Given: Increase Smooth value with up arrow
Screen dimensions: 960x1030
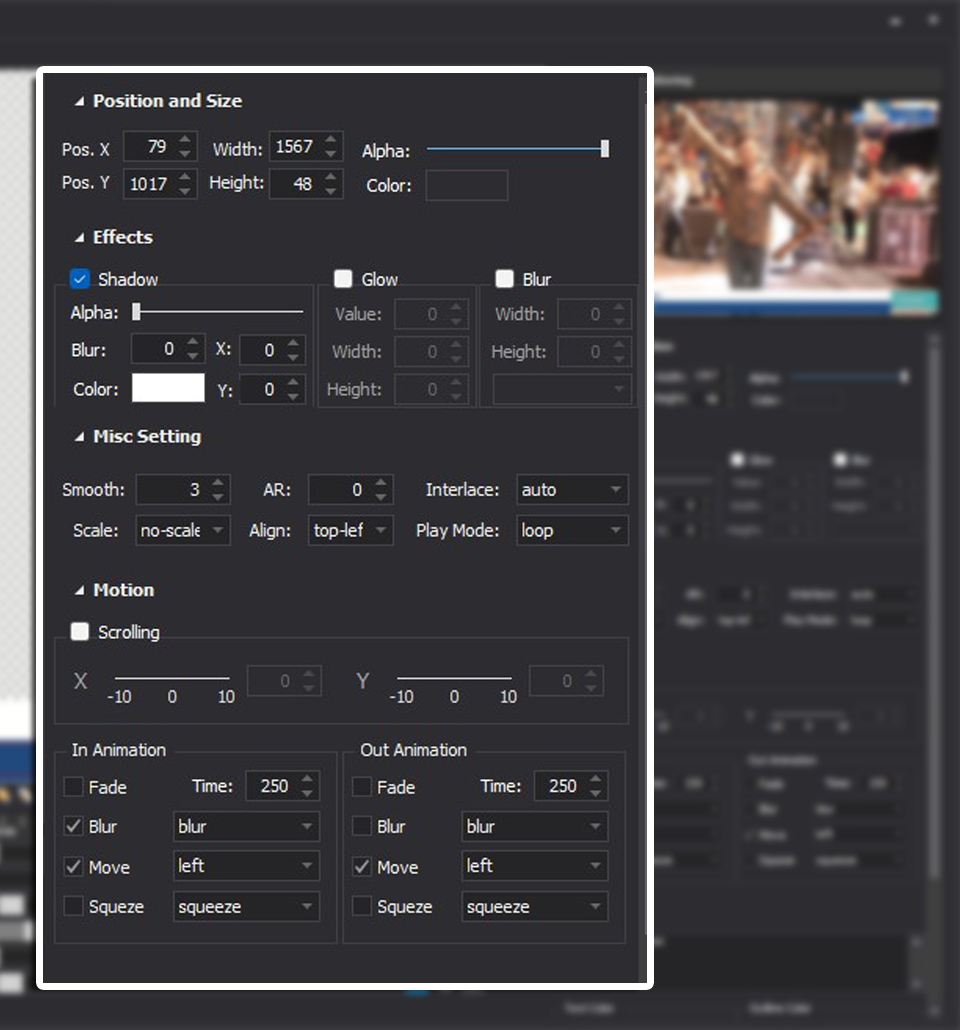Looking at the screenshot, I should click(219, 483).
